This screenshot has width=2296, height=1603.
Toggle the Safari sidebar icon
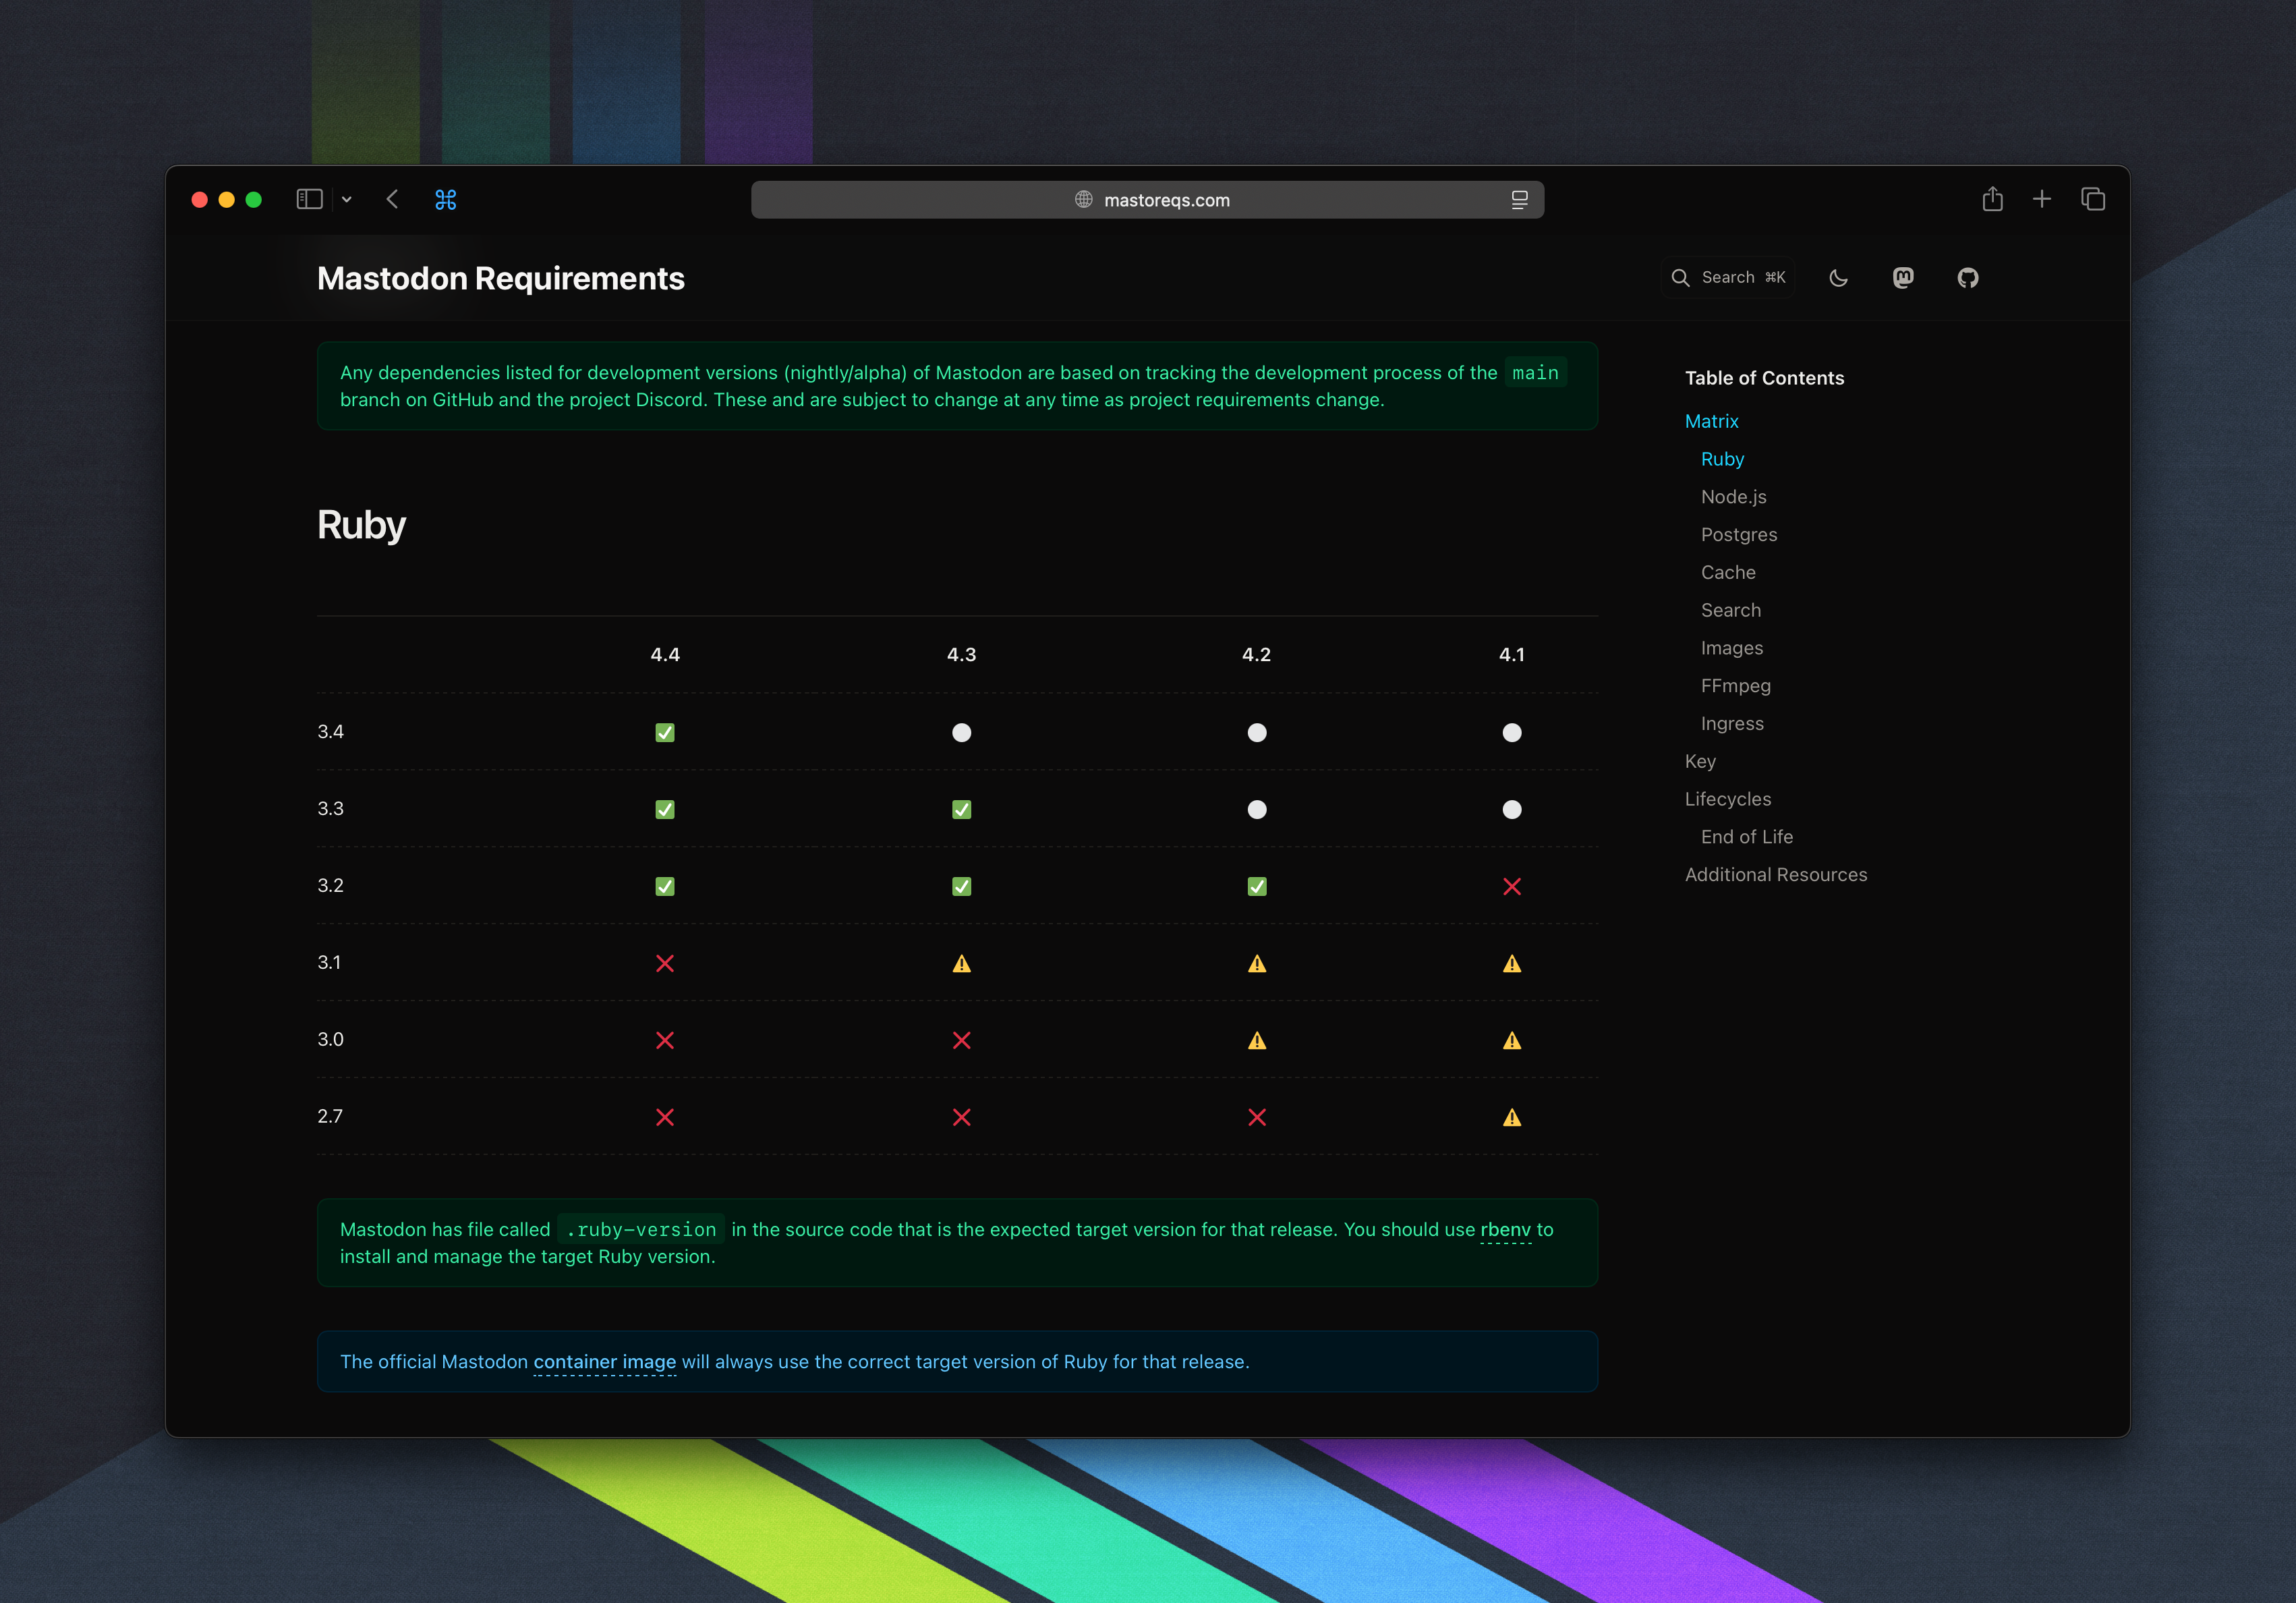click(309, 200)
